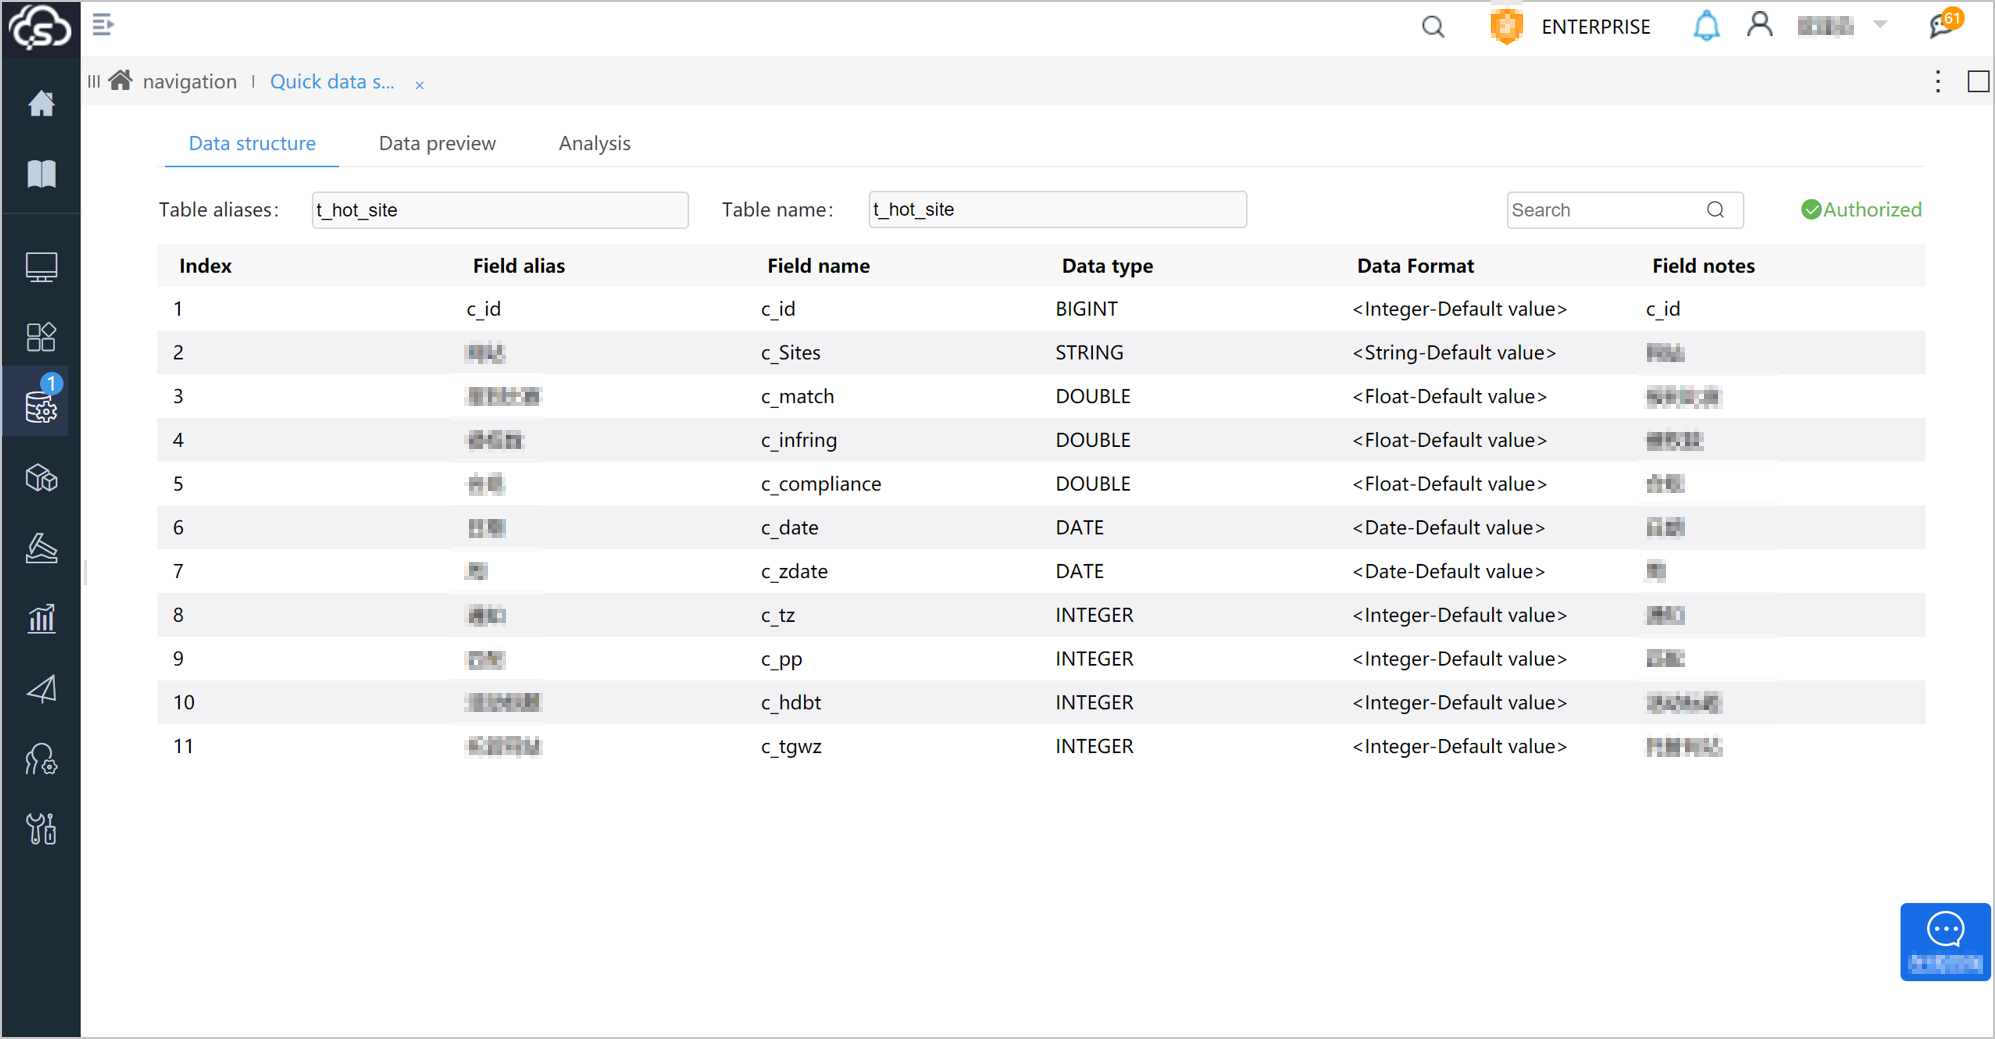
Task: Click the c_tgwz field name cell
Action: pyautogui.click(x=790, y=747)
